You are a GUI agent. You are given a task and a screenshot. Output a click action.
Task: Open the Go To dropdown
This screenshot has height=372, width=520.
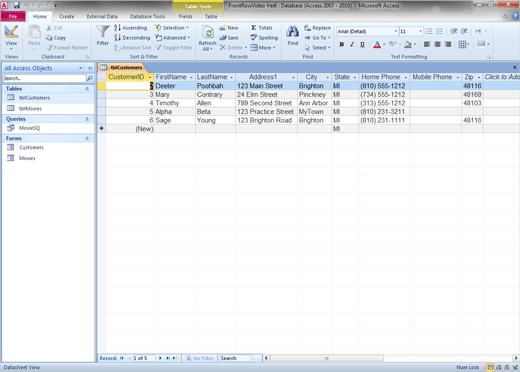317,38
